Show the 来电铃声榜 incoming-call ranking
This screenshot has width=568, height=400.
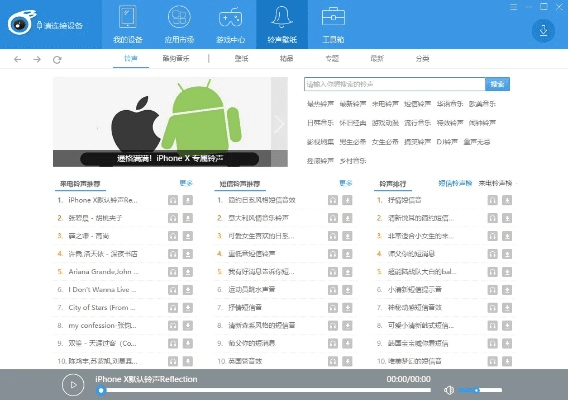click(495, 183)
